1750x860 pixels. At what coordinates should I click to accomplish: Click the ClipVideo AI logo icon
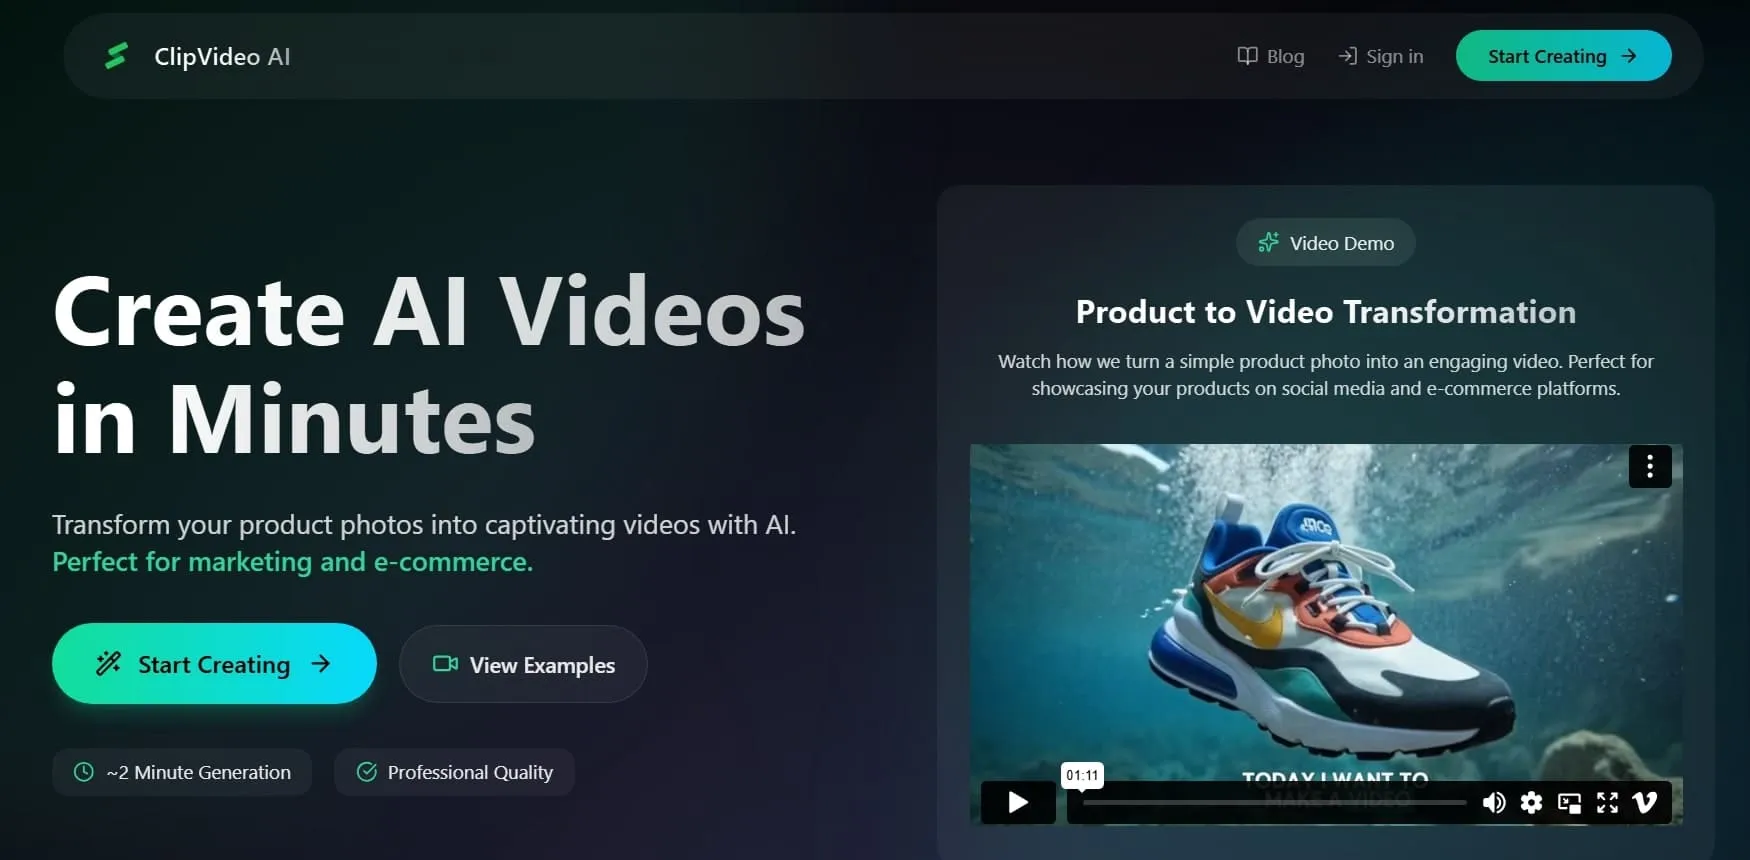(117, 56)
